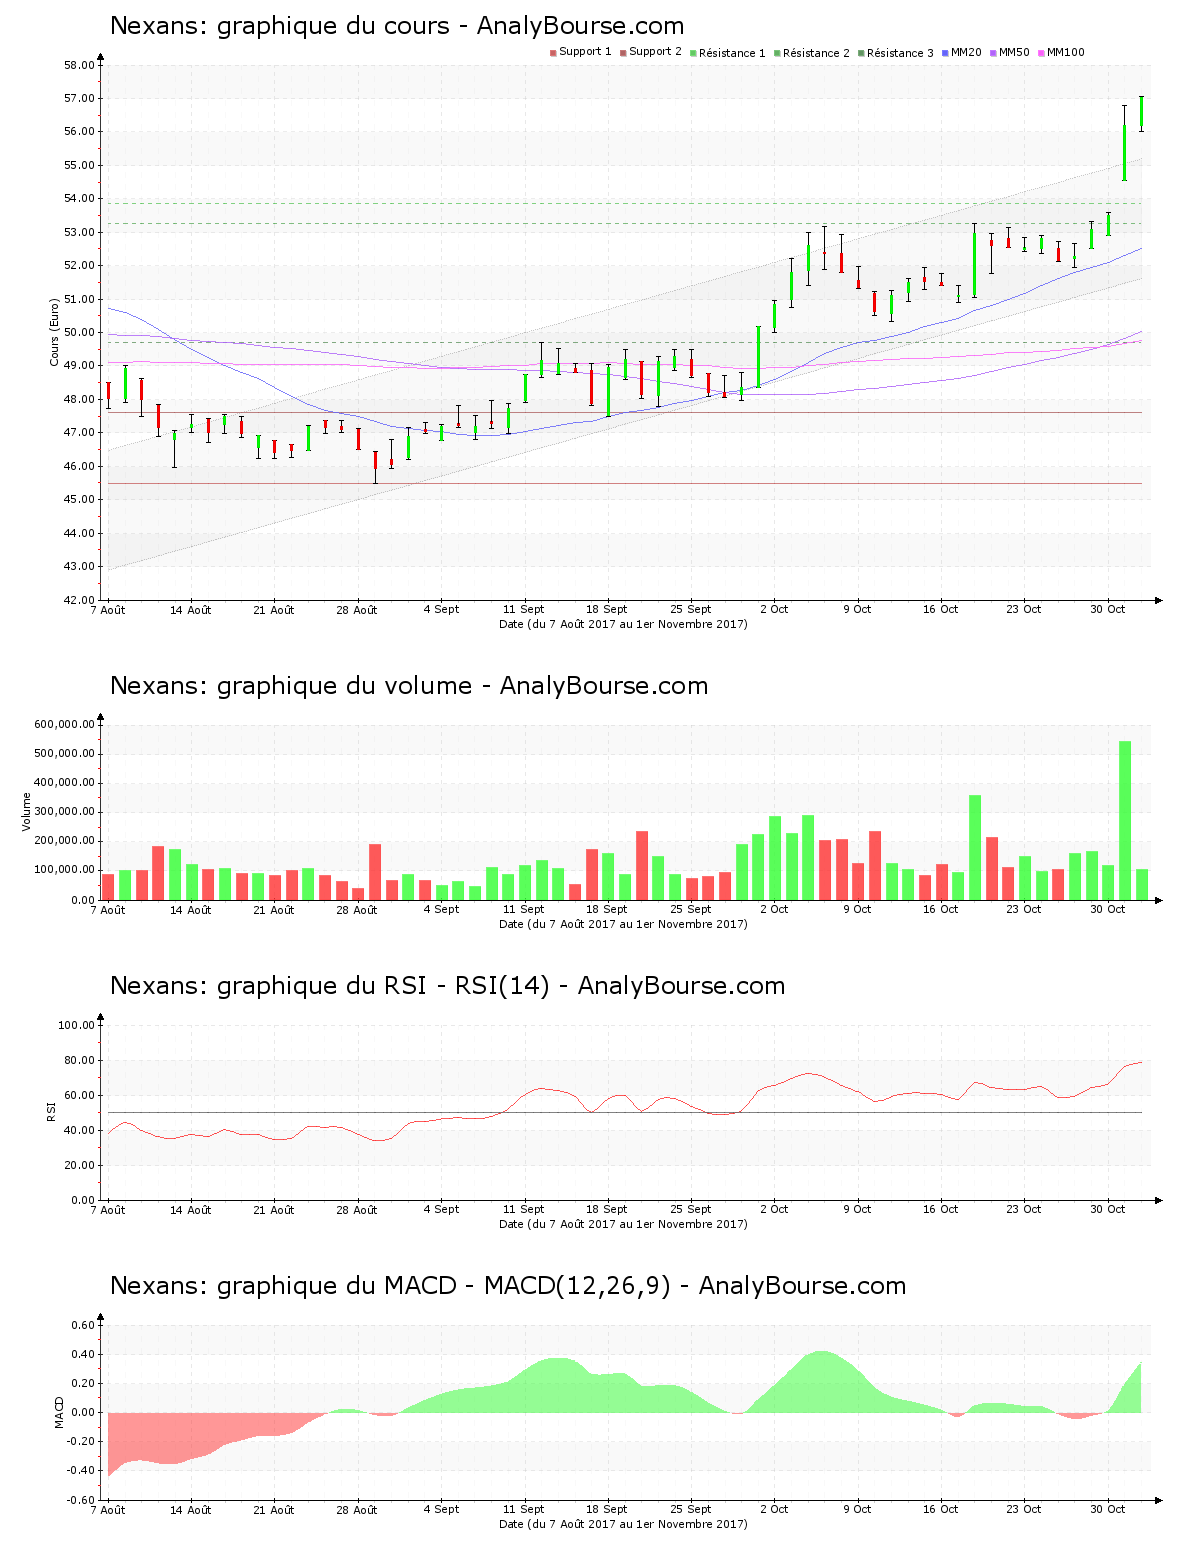Select the 'Résistance 2' legend label
The width and height of the screenshot is (1200, 1550).
click(816, 52)
